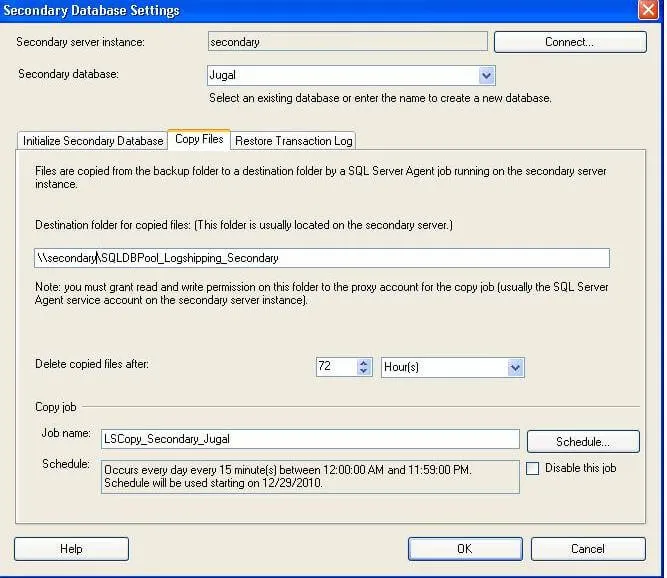The width and height of the screenshot is (667, 578).
Task: Click the LSCopy_Secondary_Jugal job name field
Action: pos(310,439)
